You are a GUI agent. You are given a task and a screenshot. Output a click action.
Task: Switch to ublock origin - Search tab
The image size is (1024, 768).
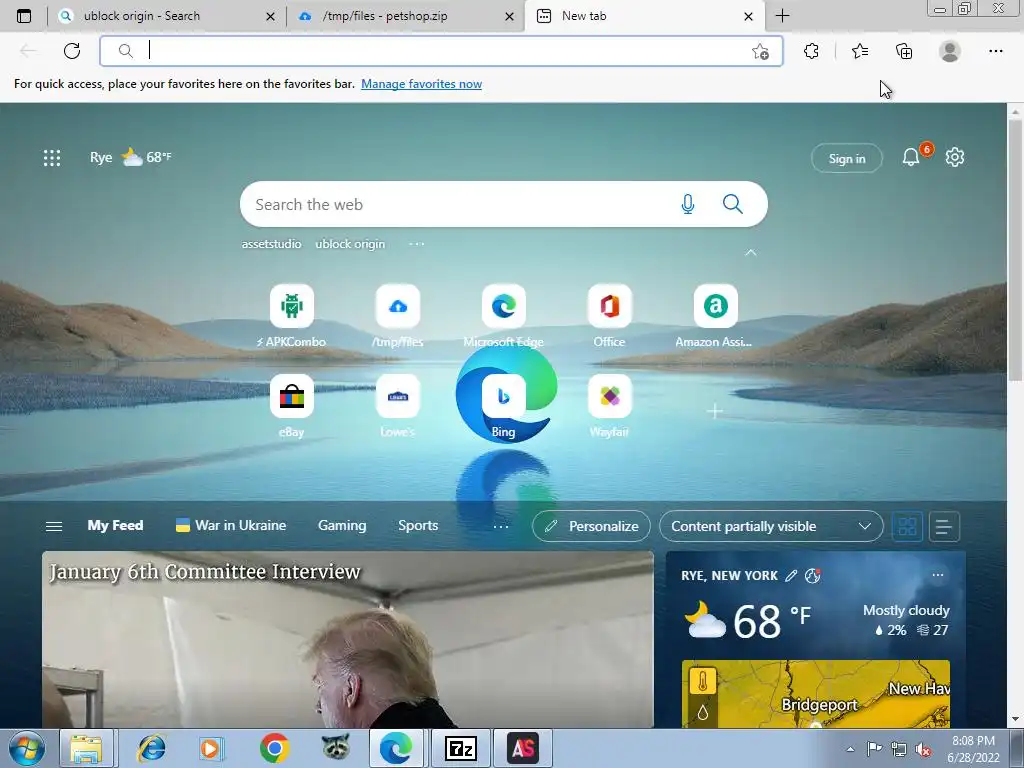(166, 16)
